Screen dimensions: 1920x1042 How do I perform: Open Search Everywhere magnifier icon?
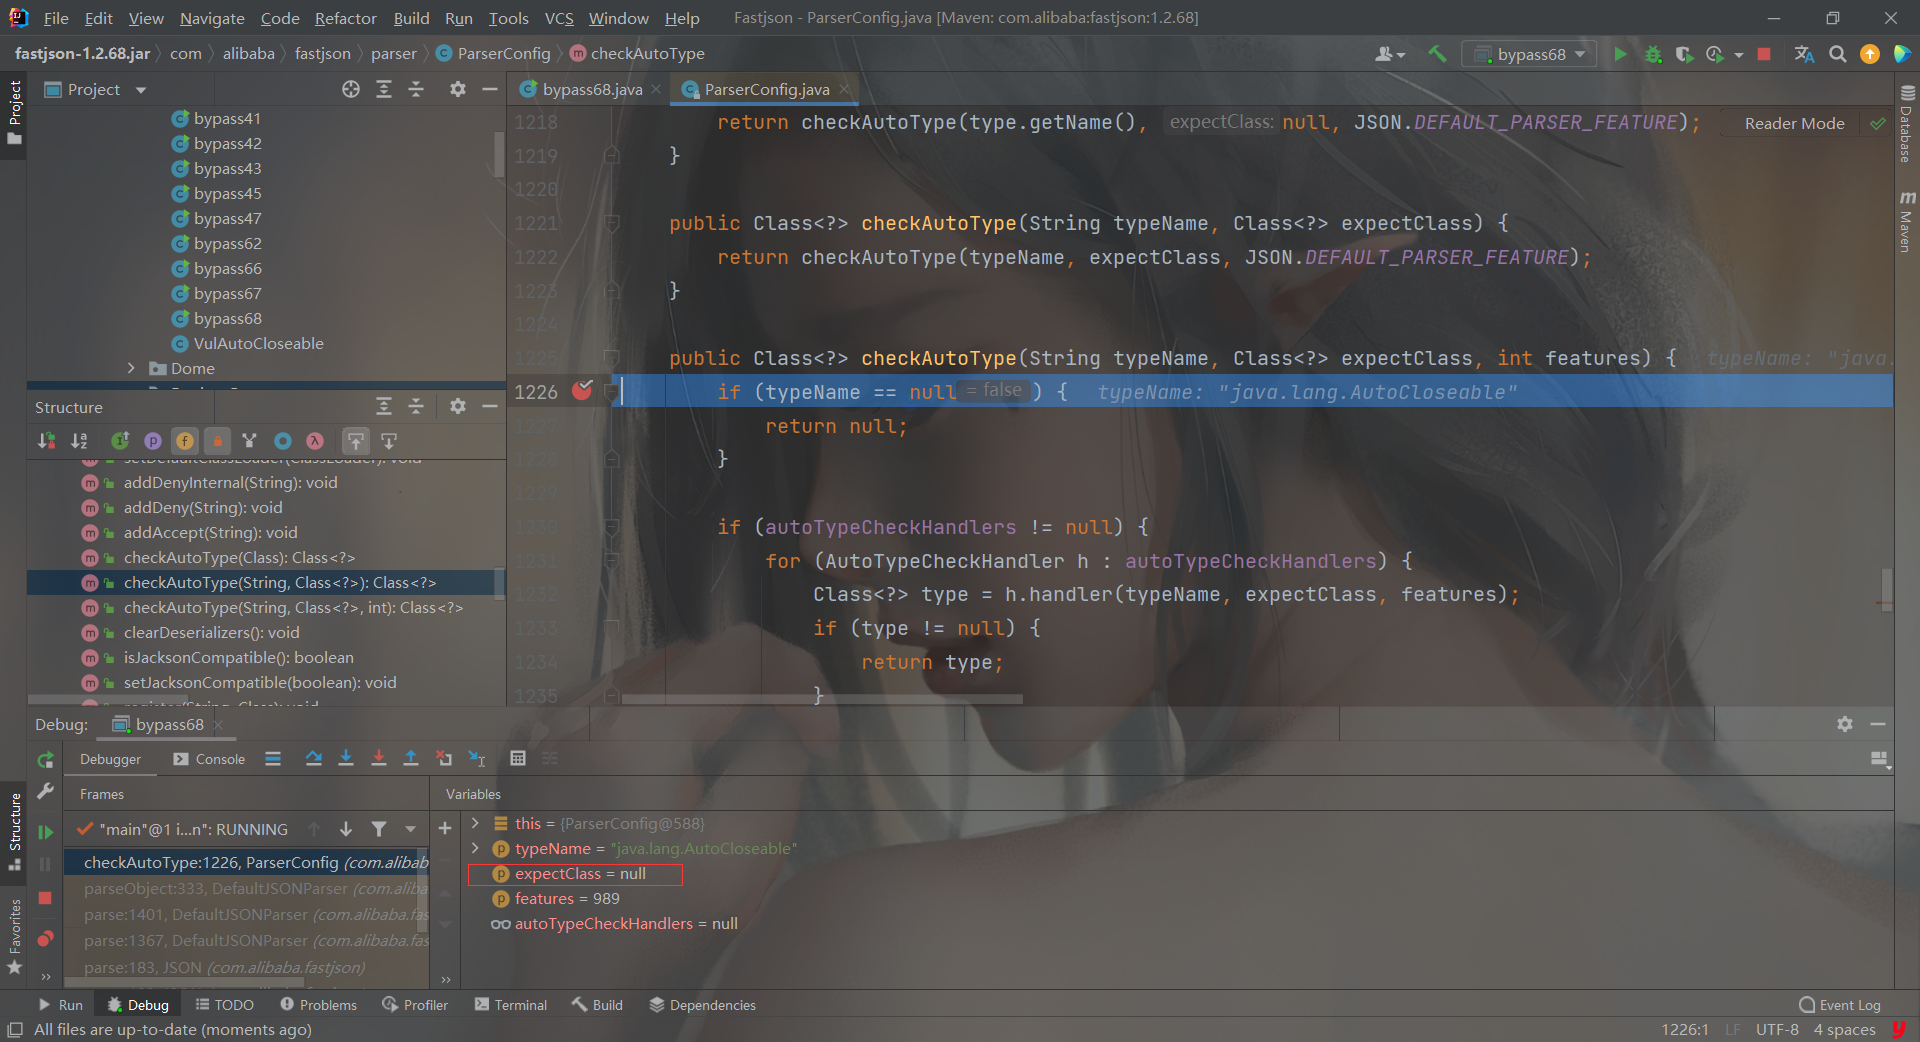pyautogui.click(x=1837, y=54)
